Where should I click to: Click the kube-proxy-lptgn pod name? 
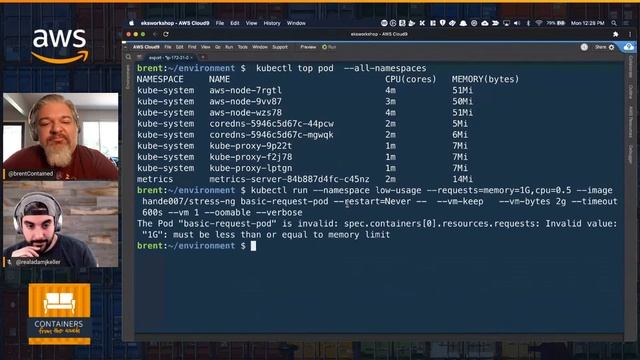click(x=251, y=168)
